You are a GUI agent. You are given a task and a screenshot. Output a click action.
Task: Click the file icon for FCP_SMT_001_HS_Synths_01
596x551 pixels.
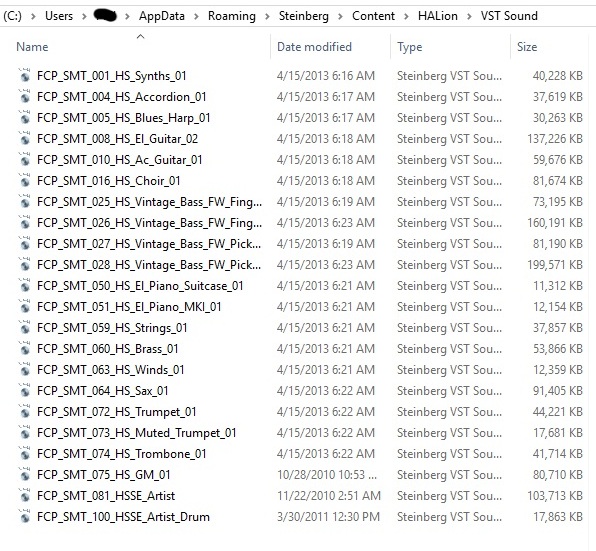[24, 75]
